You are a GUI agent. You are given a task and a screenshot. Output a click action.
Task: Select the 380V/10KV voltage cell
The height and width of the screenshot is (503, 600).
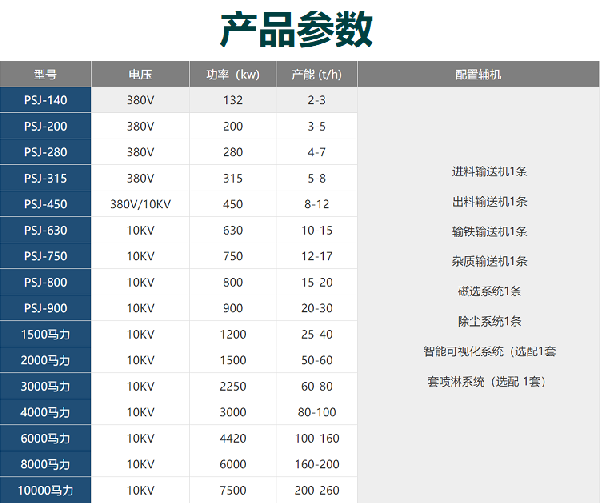[140, 204]
